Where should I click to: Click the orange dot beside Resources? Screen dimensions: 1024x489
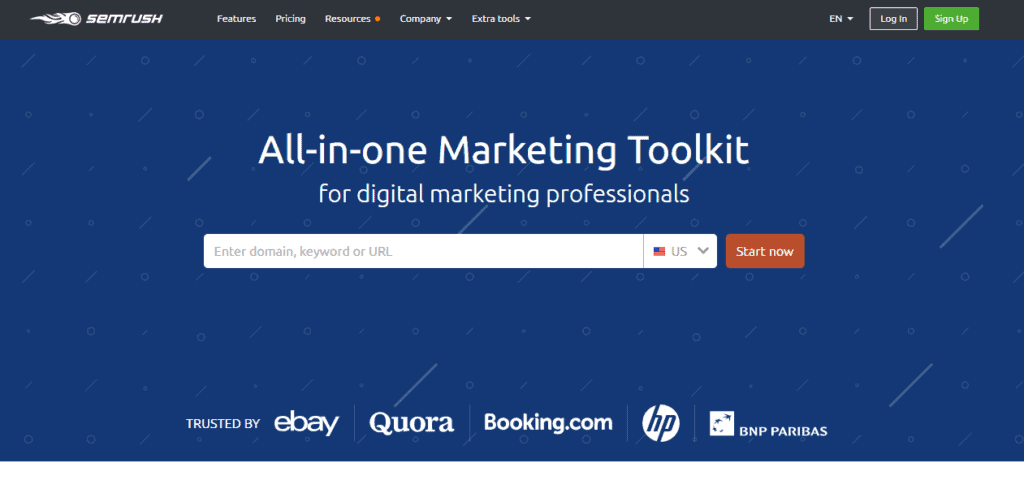[x=377, y=19]
